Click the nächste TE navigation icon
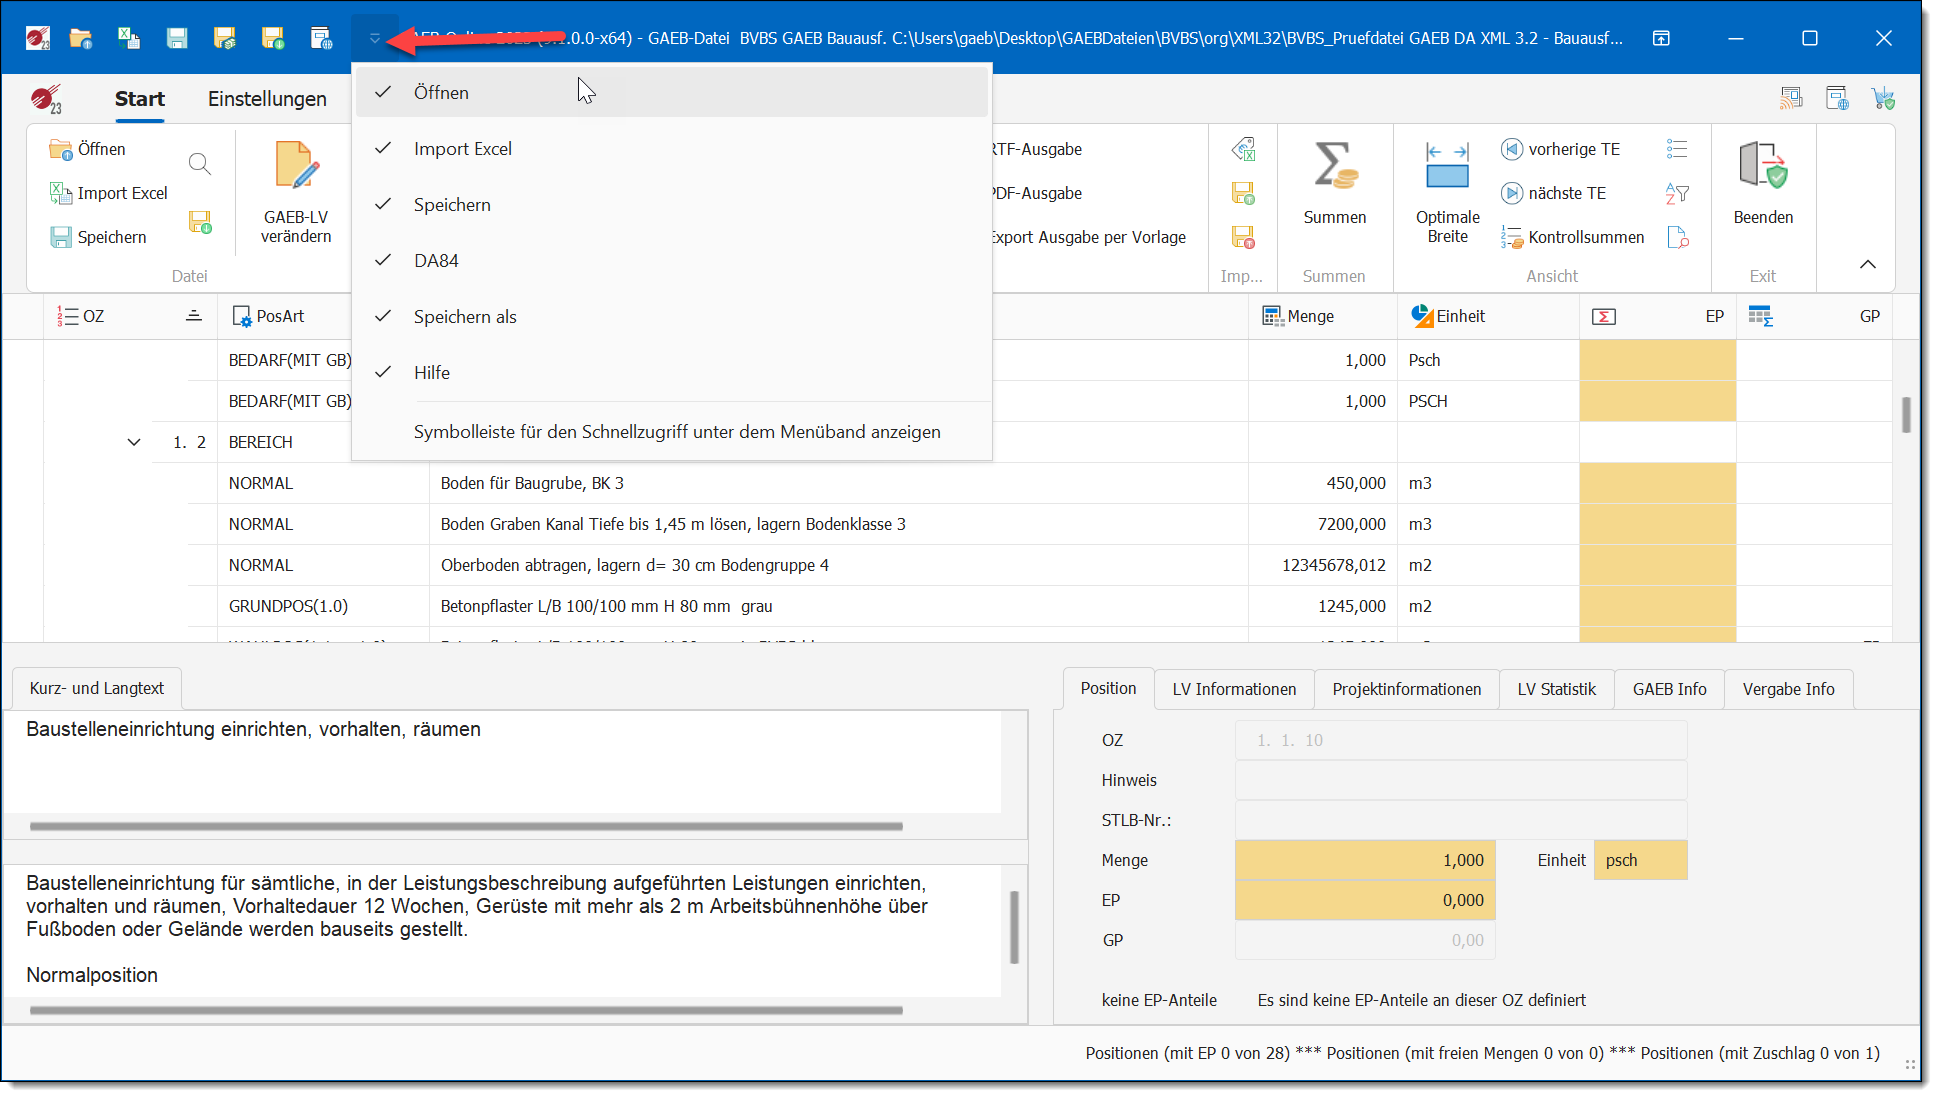Image resolution: width=1937 pixels, height=1097 pixels. pyautogui.click(x=1511, y=193)
